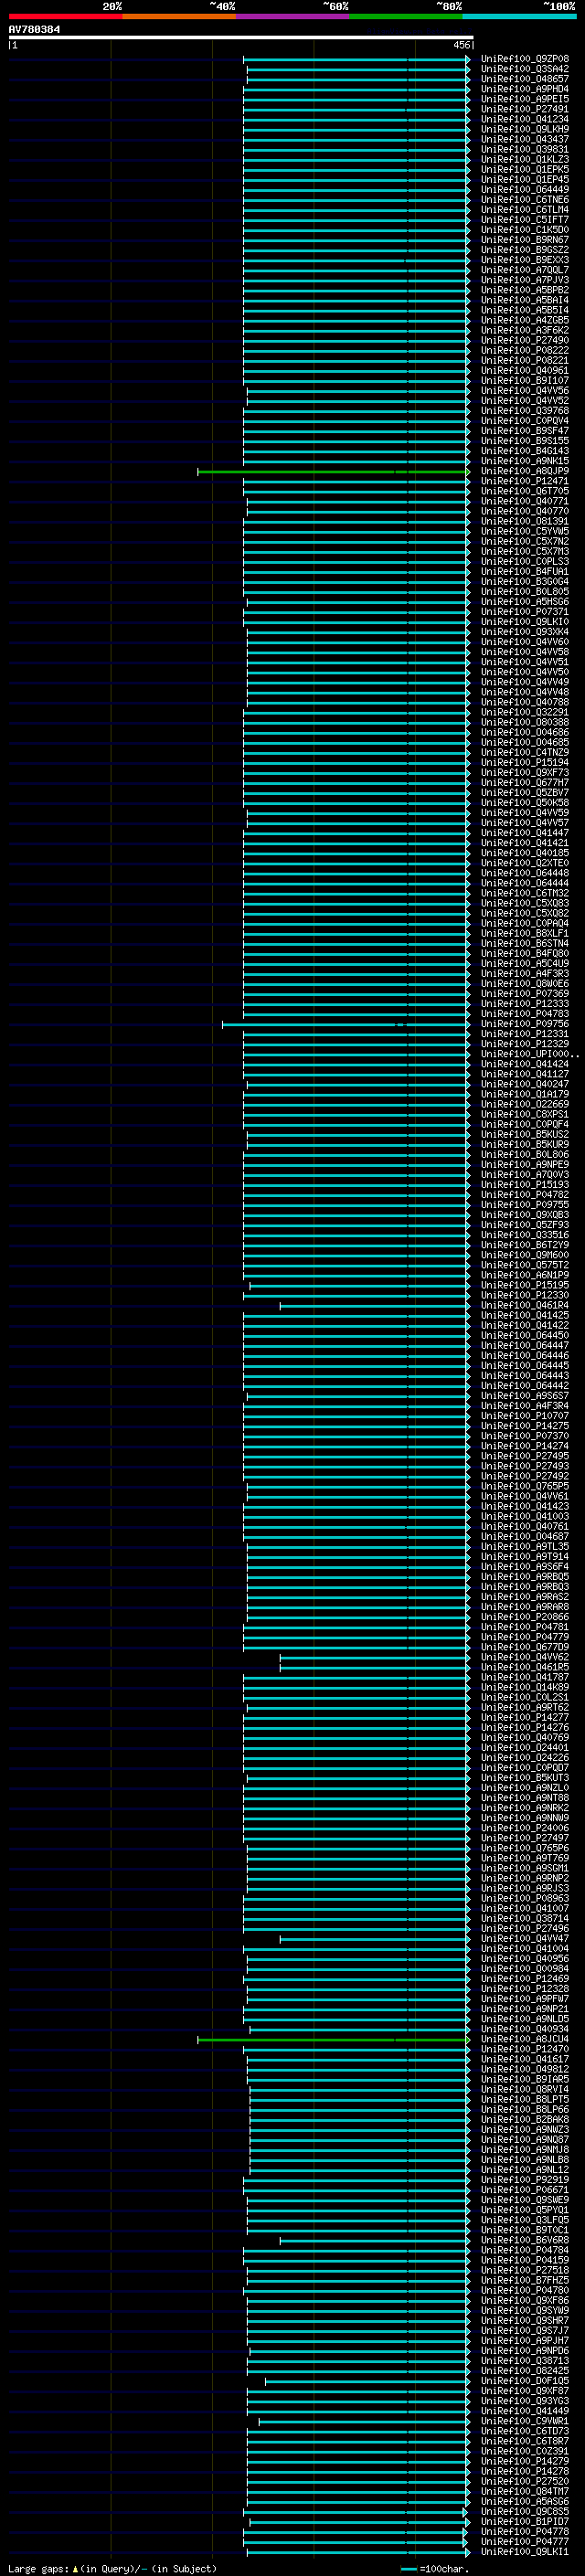Click shortened alignment bar for UniRef100_D0F1Q5
Viewport: 585px width, 2576px height.
pos(368,2381)
